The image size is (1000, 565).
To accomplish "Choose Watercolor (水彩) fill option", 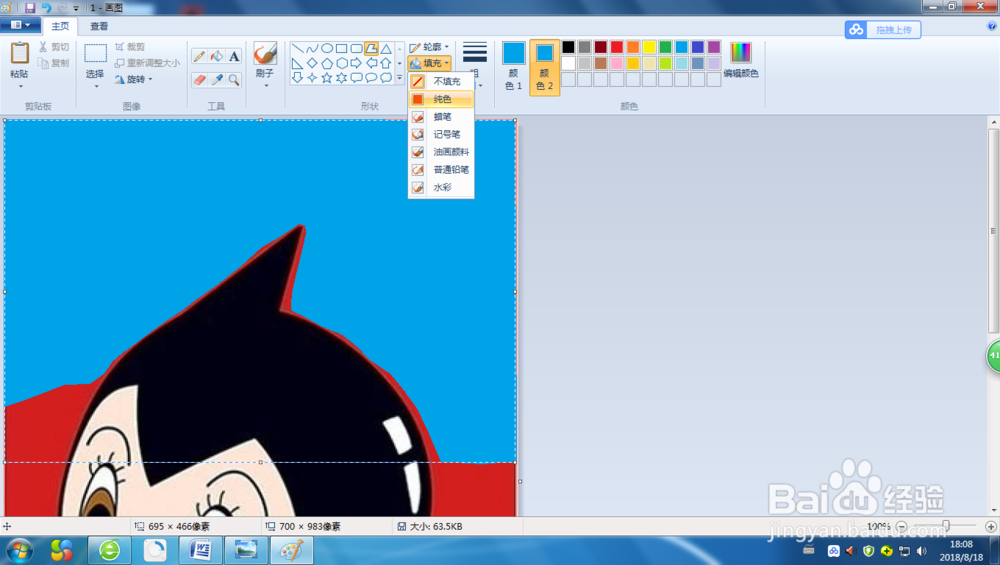I will [441, 187].
